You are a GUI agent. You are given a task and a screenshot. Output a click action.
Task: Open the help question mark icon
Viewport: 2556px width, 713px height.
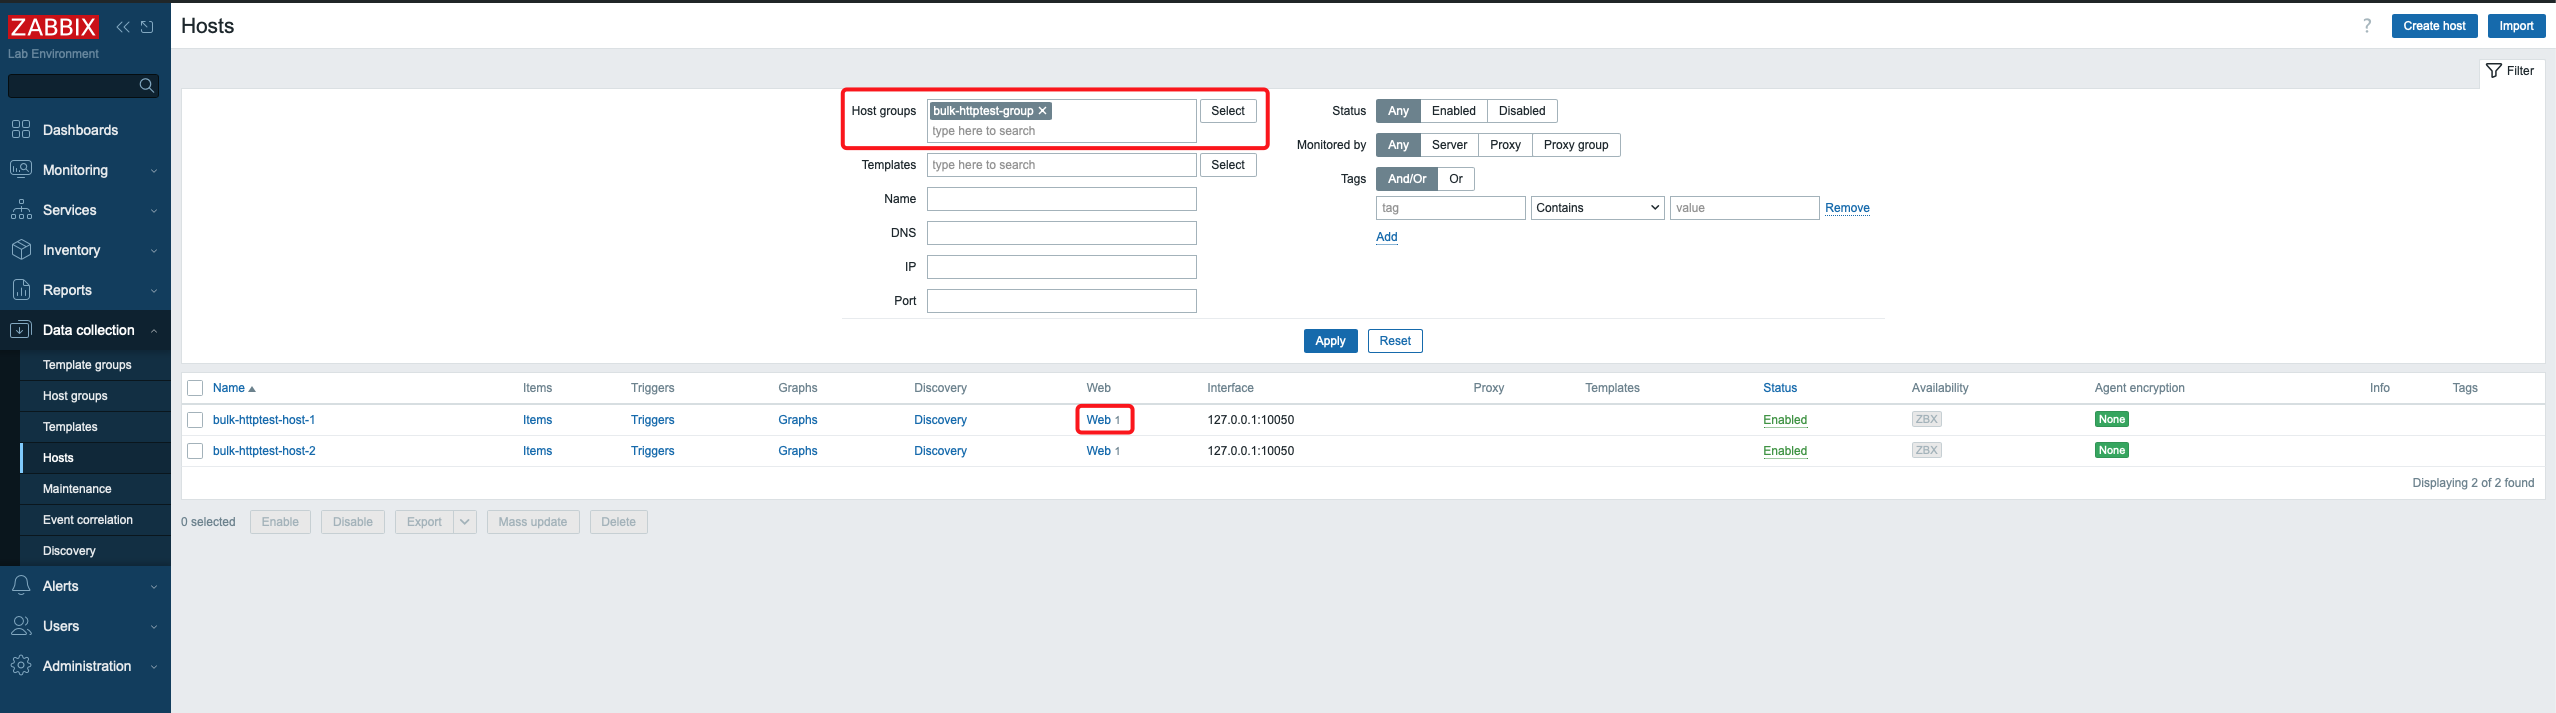tap(2366, 26)
